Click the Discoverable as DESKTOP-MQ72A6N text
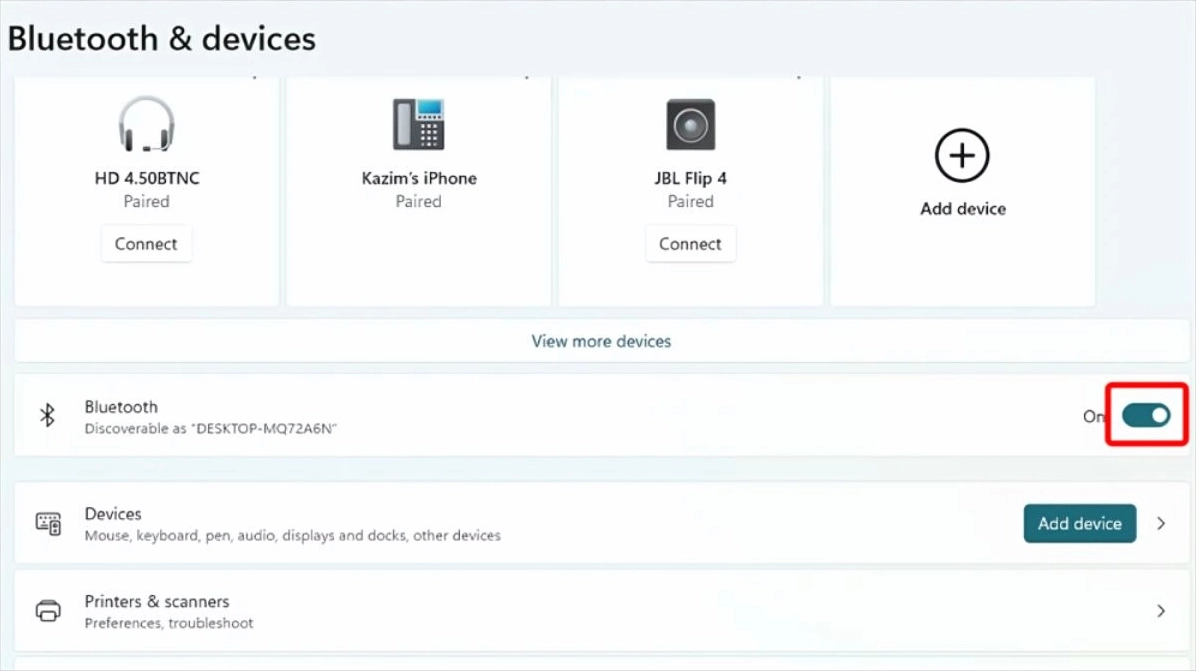 [x=211, y=428]
